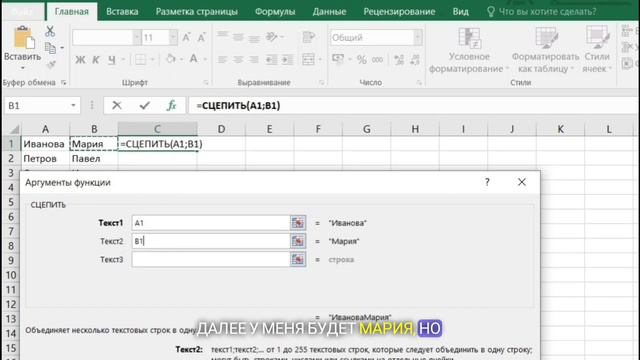Switch to the Рецензирование ribbon tab

399,11
